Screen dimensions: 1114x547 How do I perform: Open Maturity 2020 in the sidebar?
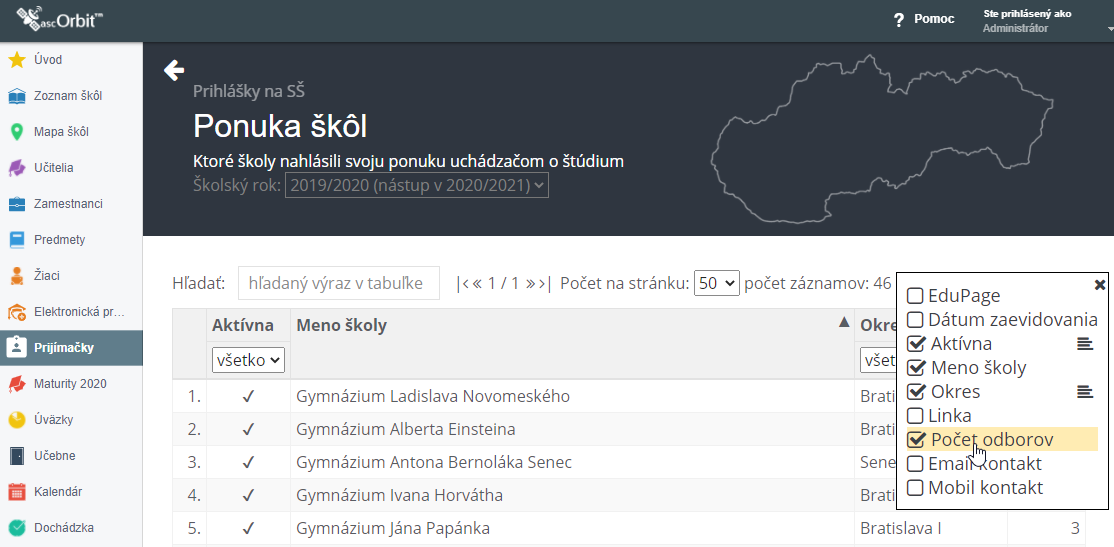click(x=70, y=384)
